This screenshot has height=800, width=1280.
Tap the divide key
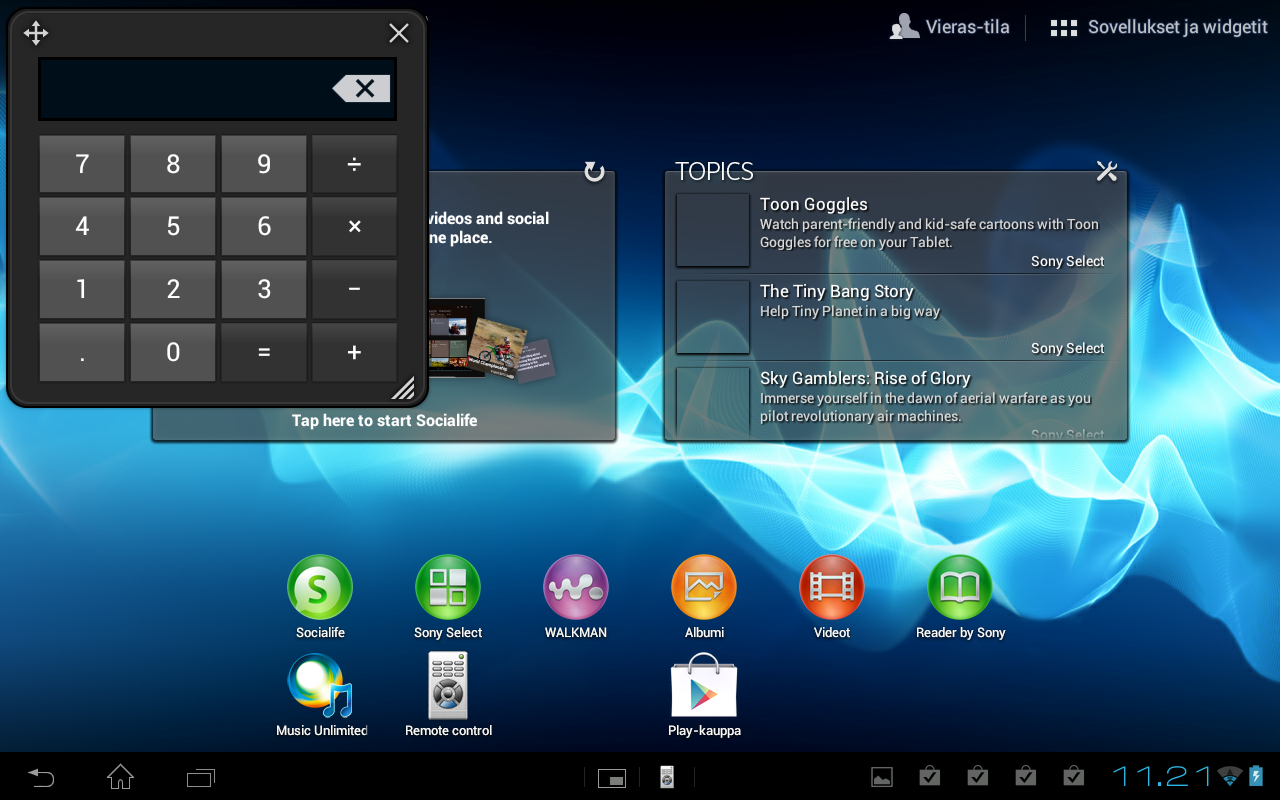point(354,164)
